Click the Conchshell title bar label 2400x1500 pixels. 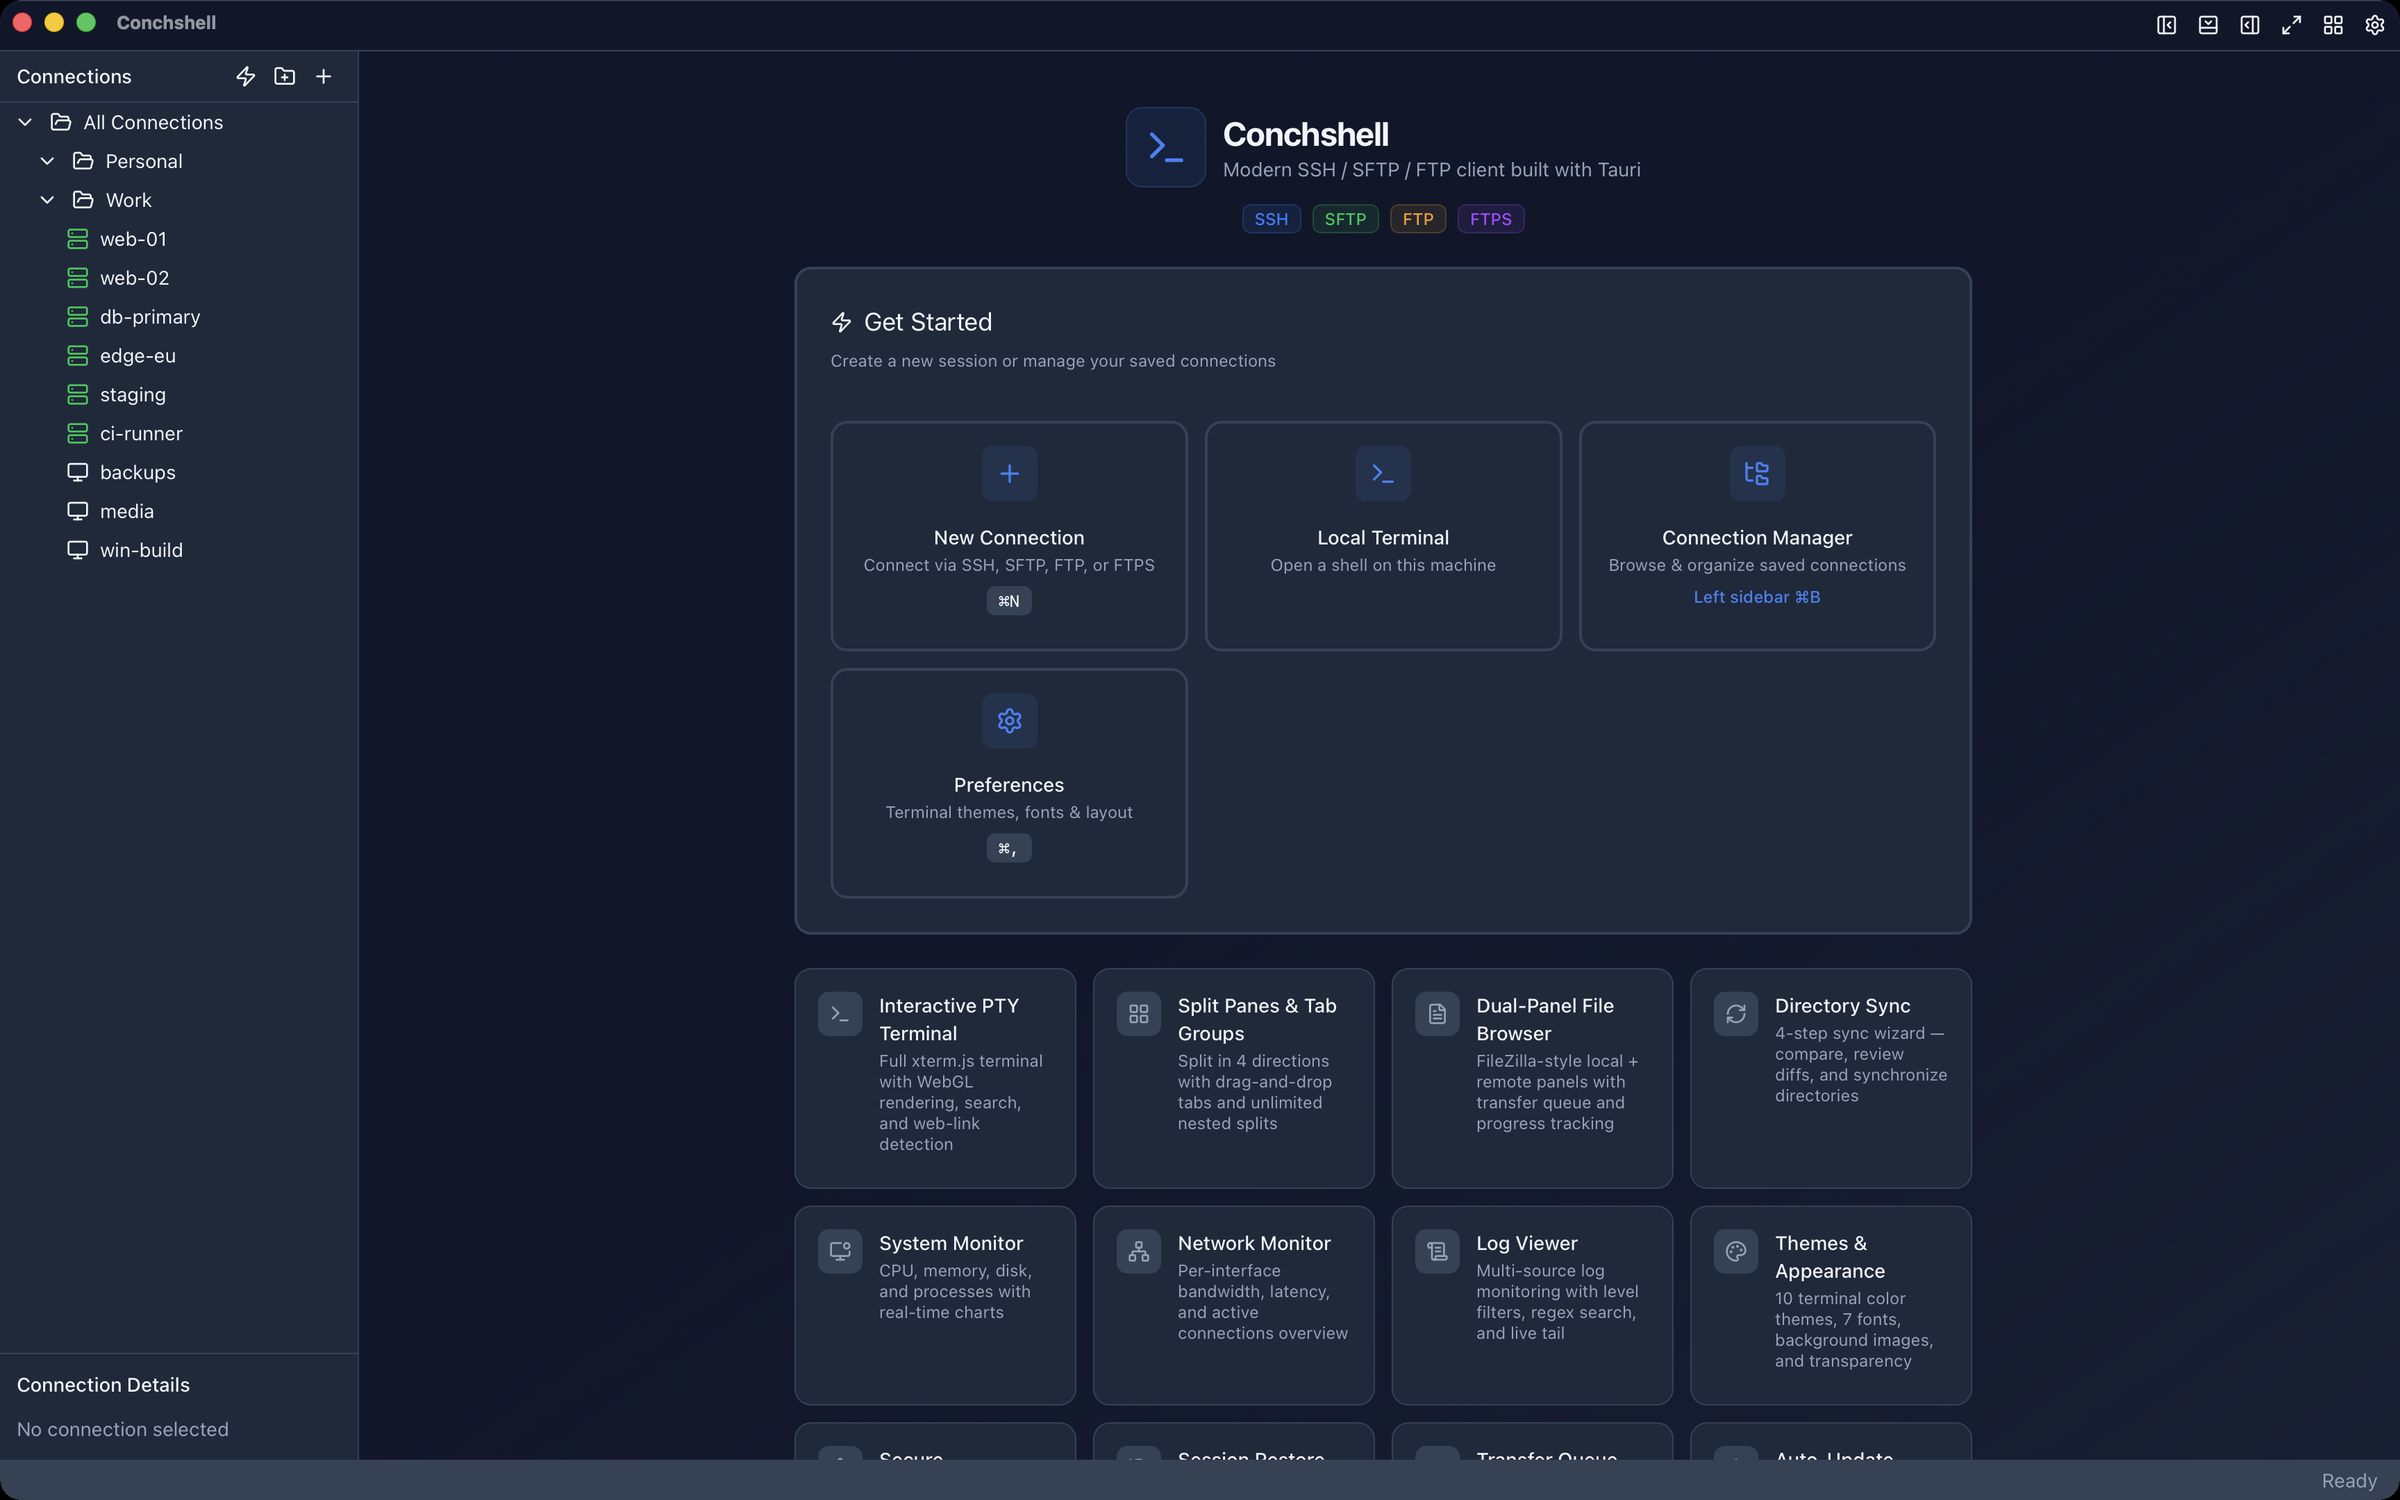[x=166, y=22]
